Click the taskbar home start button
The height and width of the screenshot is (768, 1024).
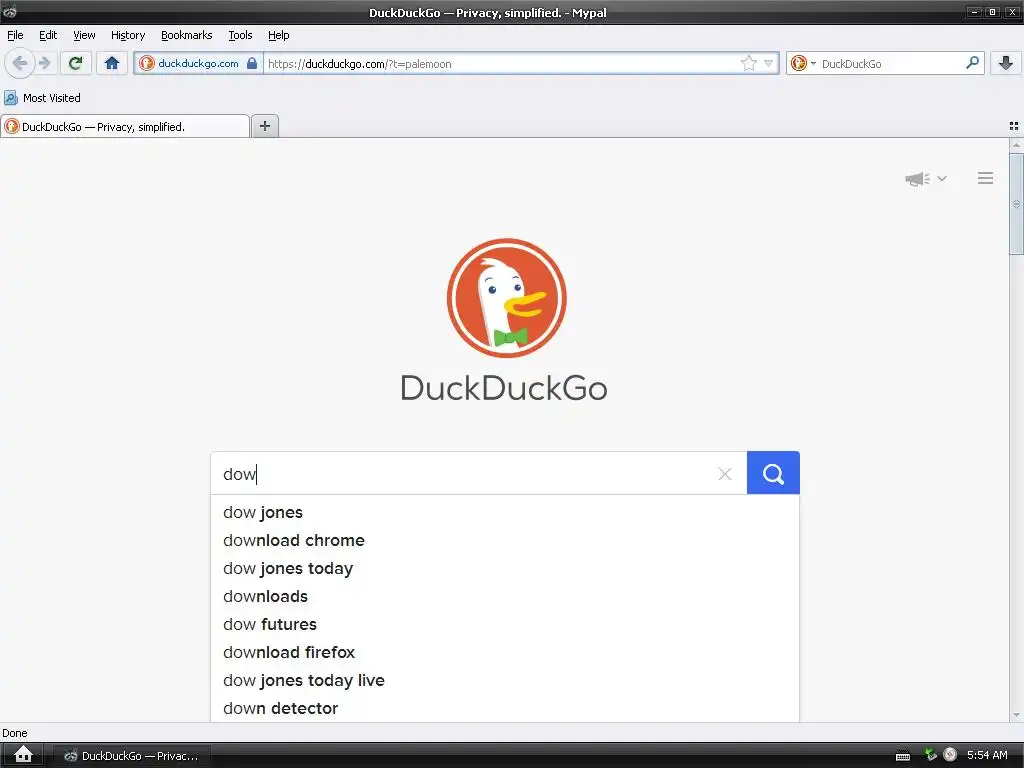pos(24,754)
